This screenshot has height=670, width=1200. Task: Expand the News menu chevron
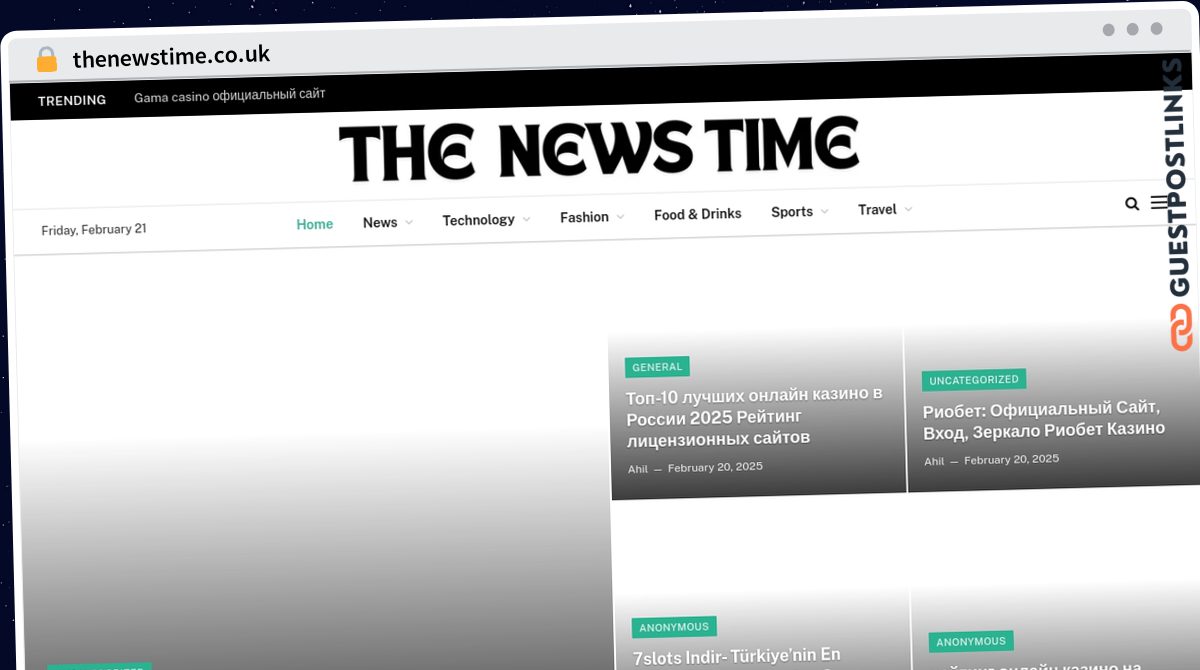(x=409, y=222)
